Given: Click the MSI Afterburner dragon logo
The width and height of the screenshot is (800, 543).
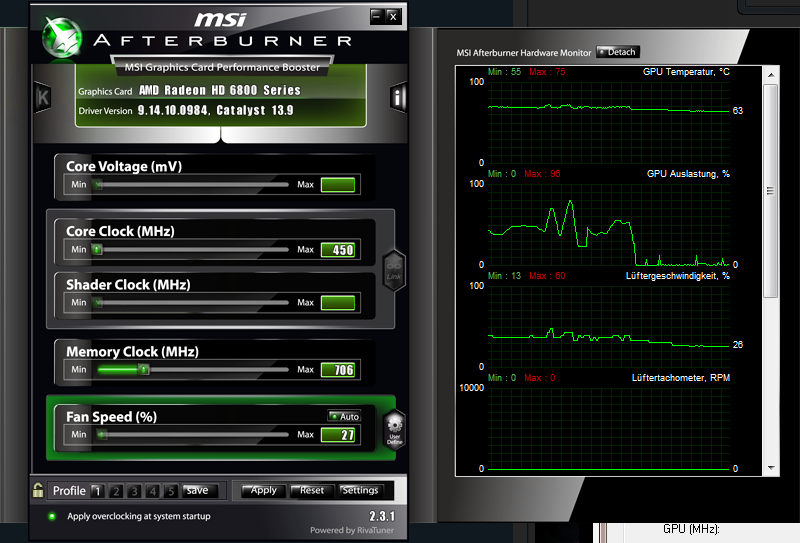Looking at the screenshot, I should pyautogui.click(x=62, y=38).
